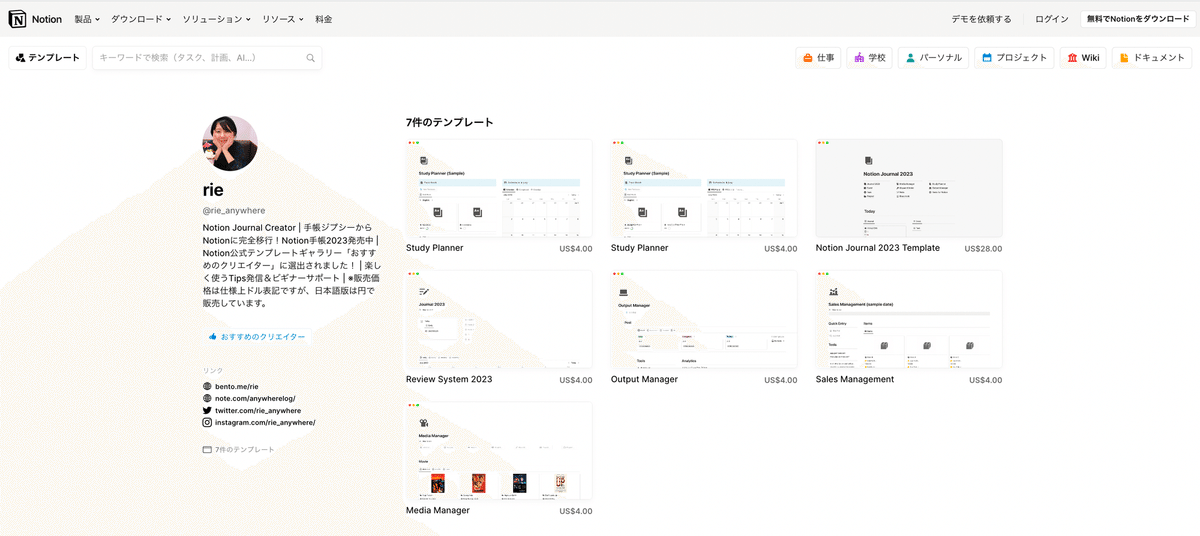1200x536 pixels.
Task: Click the Twitter bird icon
Action: click(x=207, y=410)
